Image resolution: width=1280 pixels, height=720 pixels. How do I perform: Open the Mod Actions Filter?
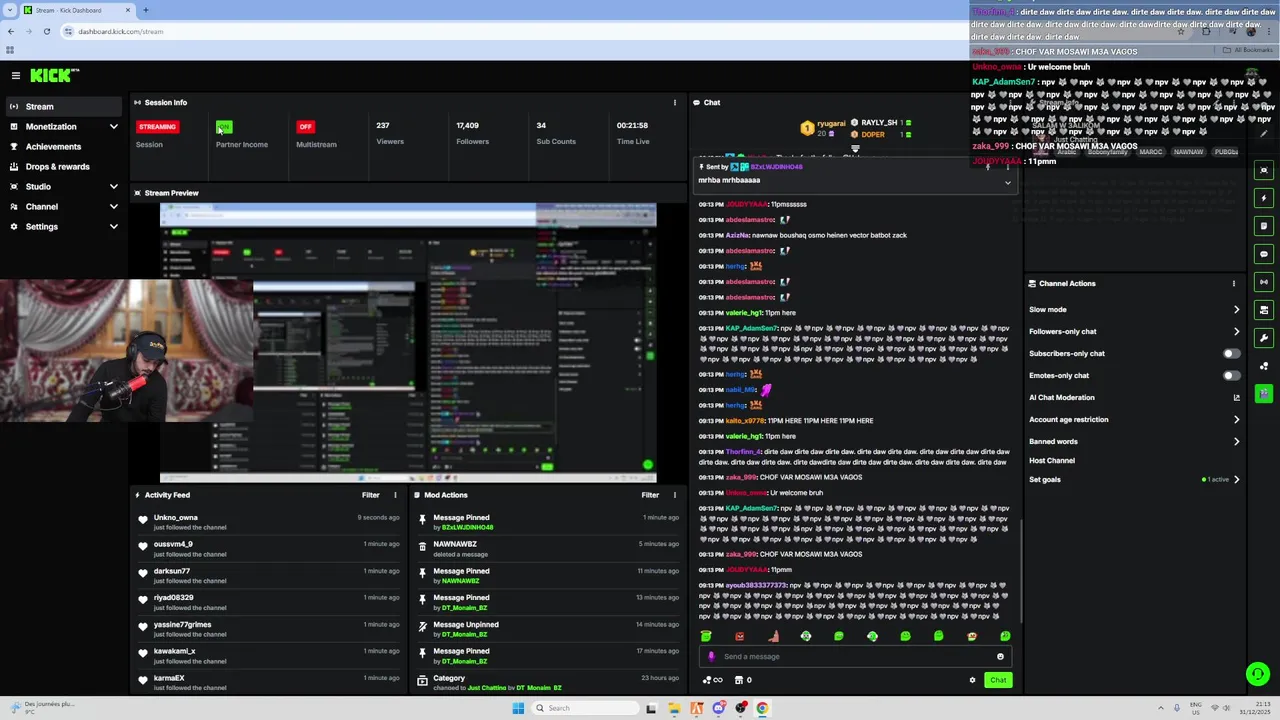coord(650,495)
